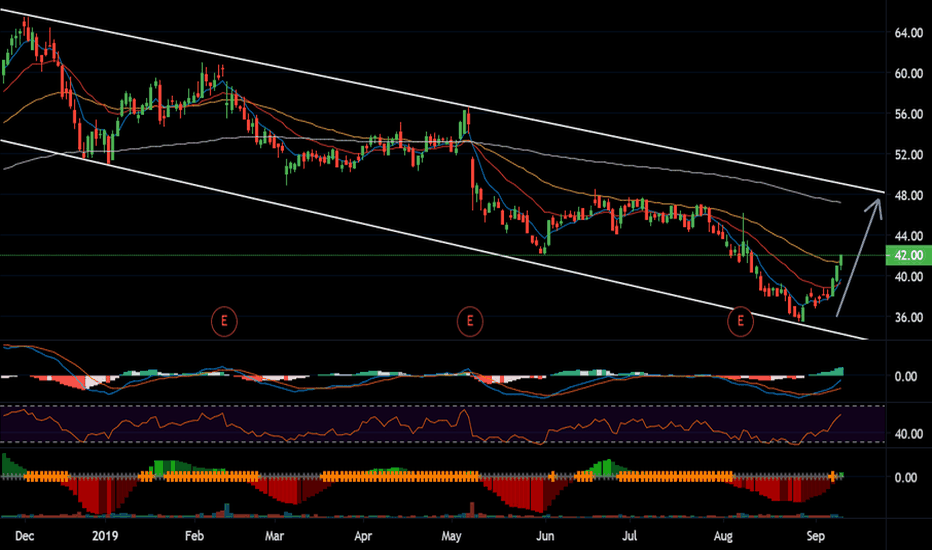
Task: Click the 48.00 price axis label
Action: tap(909, 195)
